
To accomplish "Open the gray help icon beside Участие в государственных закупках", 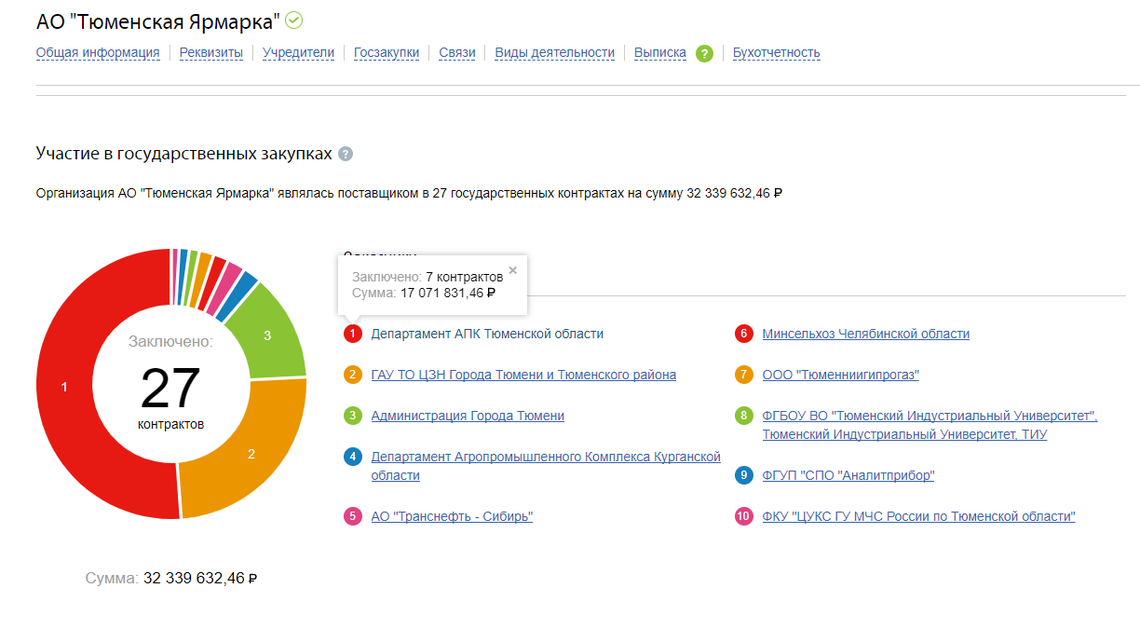I will (x=346, y=154).
